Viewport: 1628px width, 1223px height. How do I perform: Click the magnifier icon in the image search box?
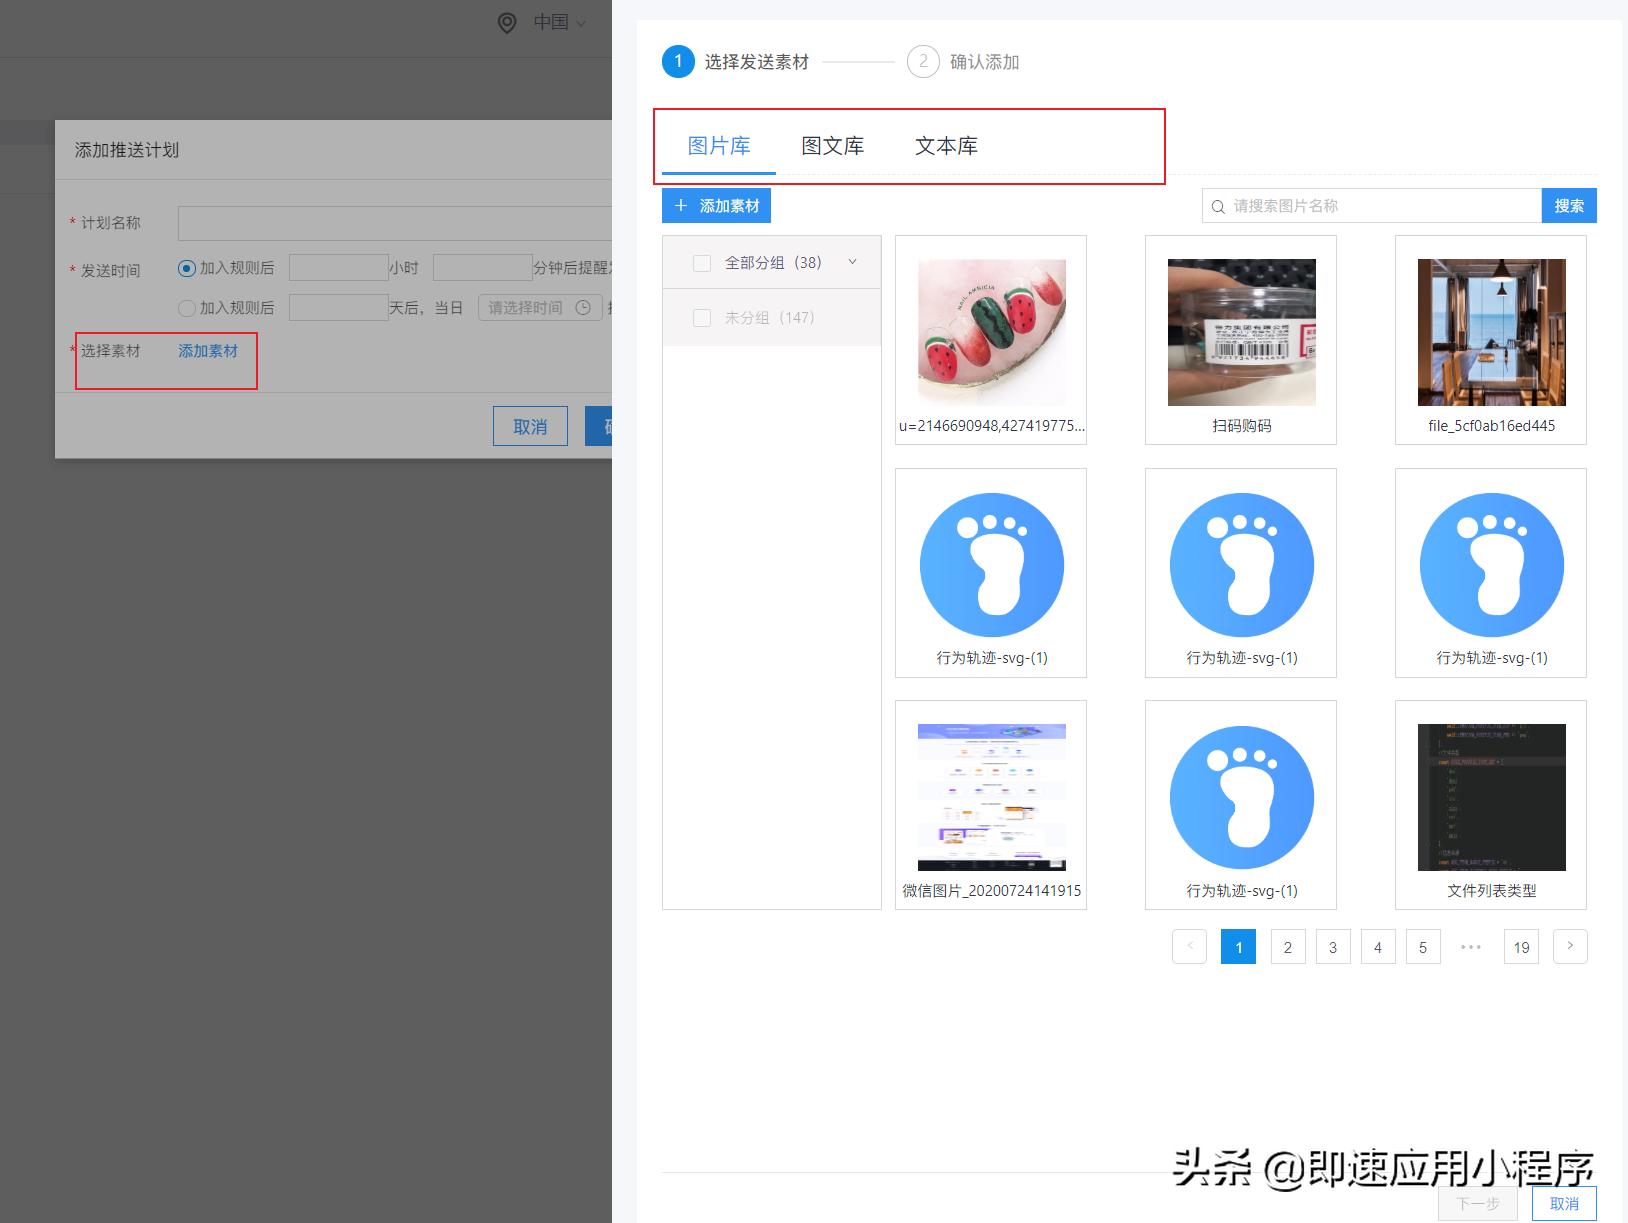point(1217,205)
